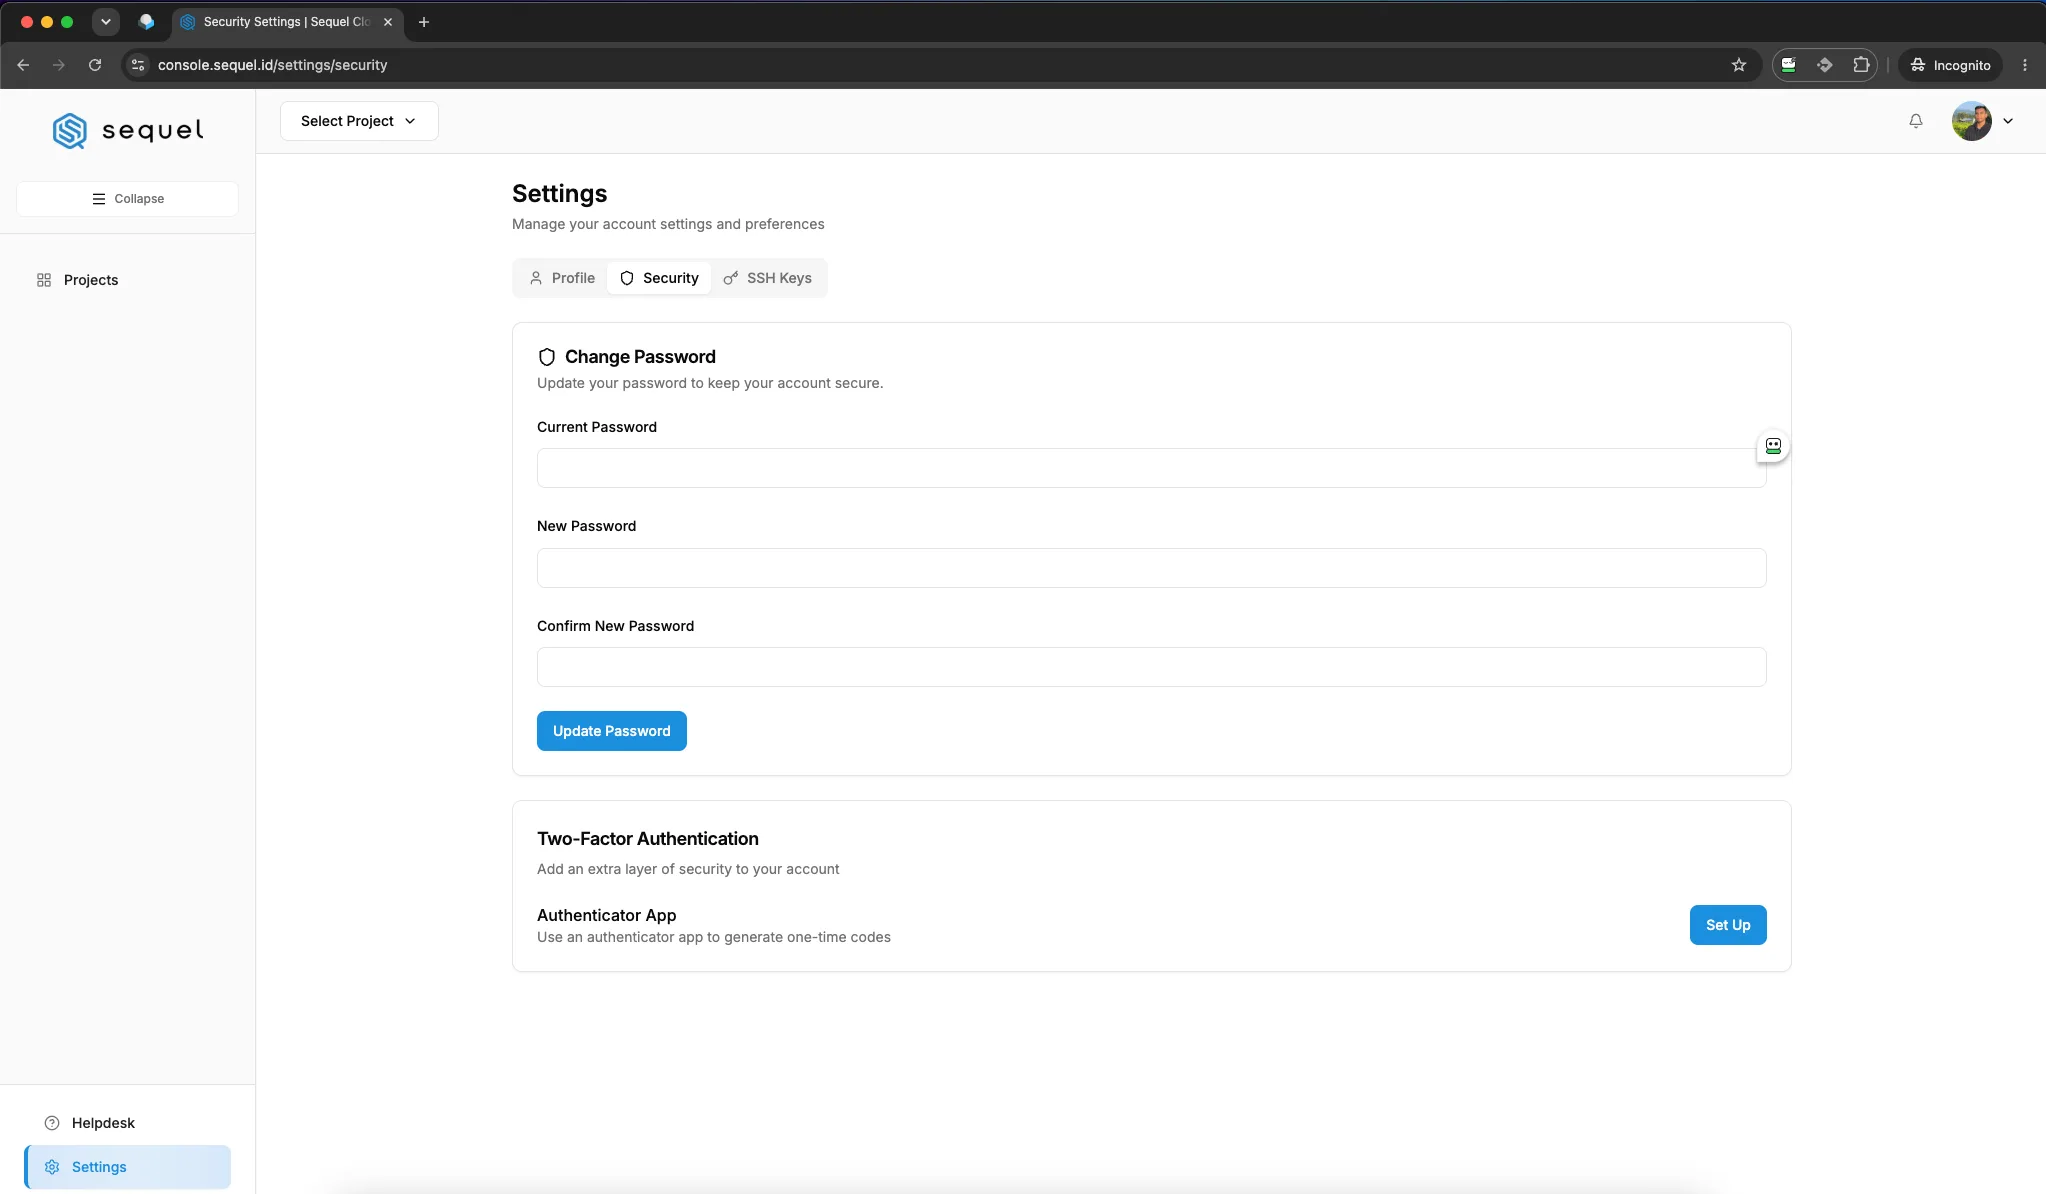The width and height of the screenshot is (2046, 1194).
Task: Switch to the SSH Keys tab
Action: pos(767,278)
